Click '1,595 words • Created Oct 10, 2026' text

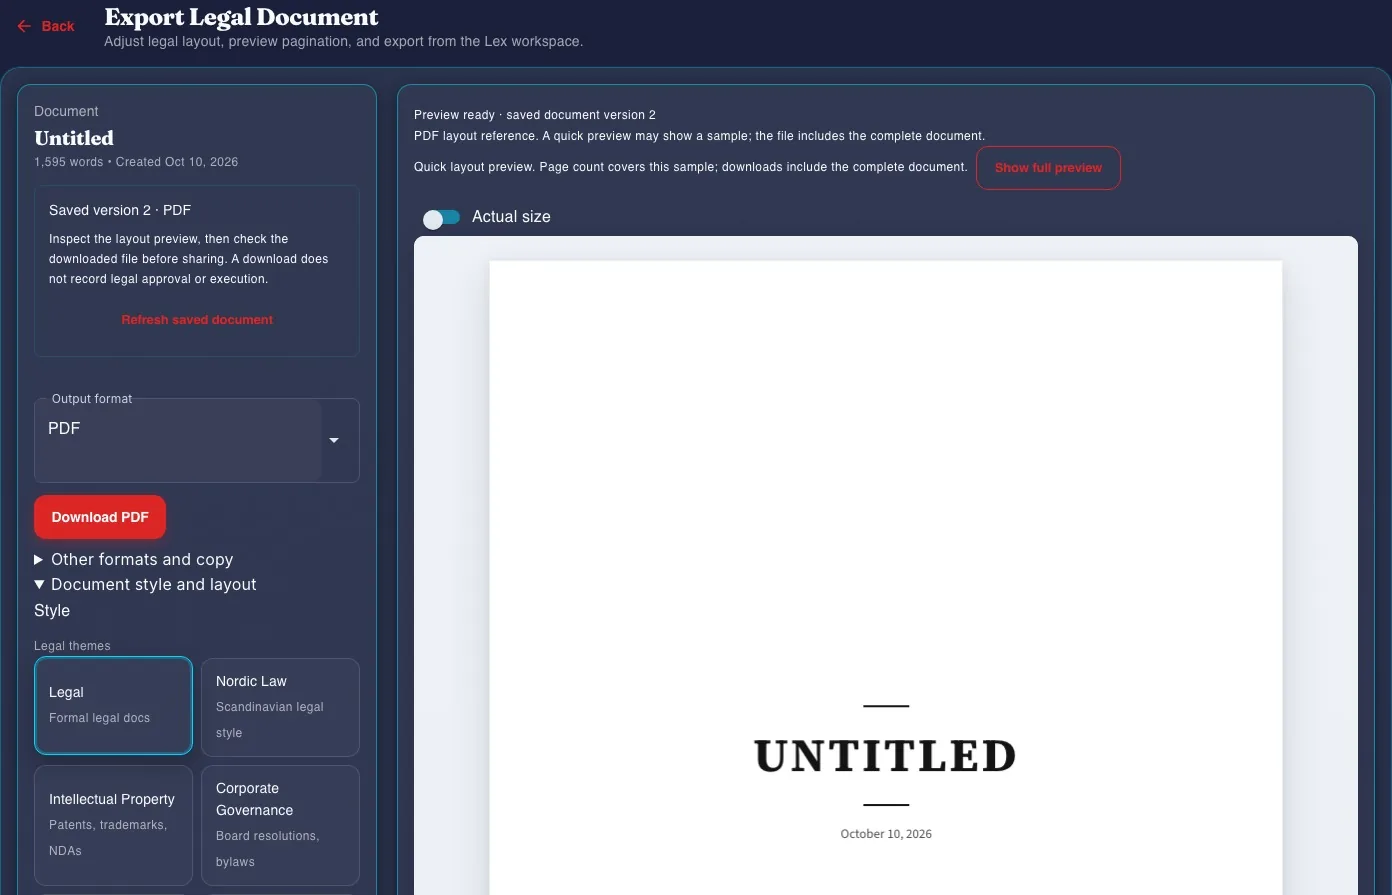136,162
